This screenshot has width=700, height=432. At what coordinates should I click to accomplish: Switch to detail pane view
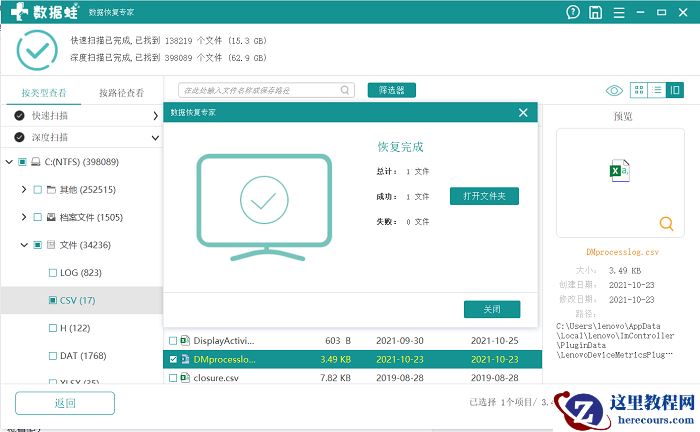(x=675, y=90)
